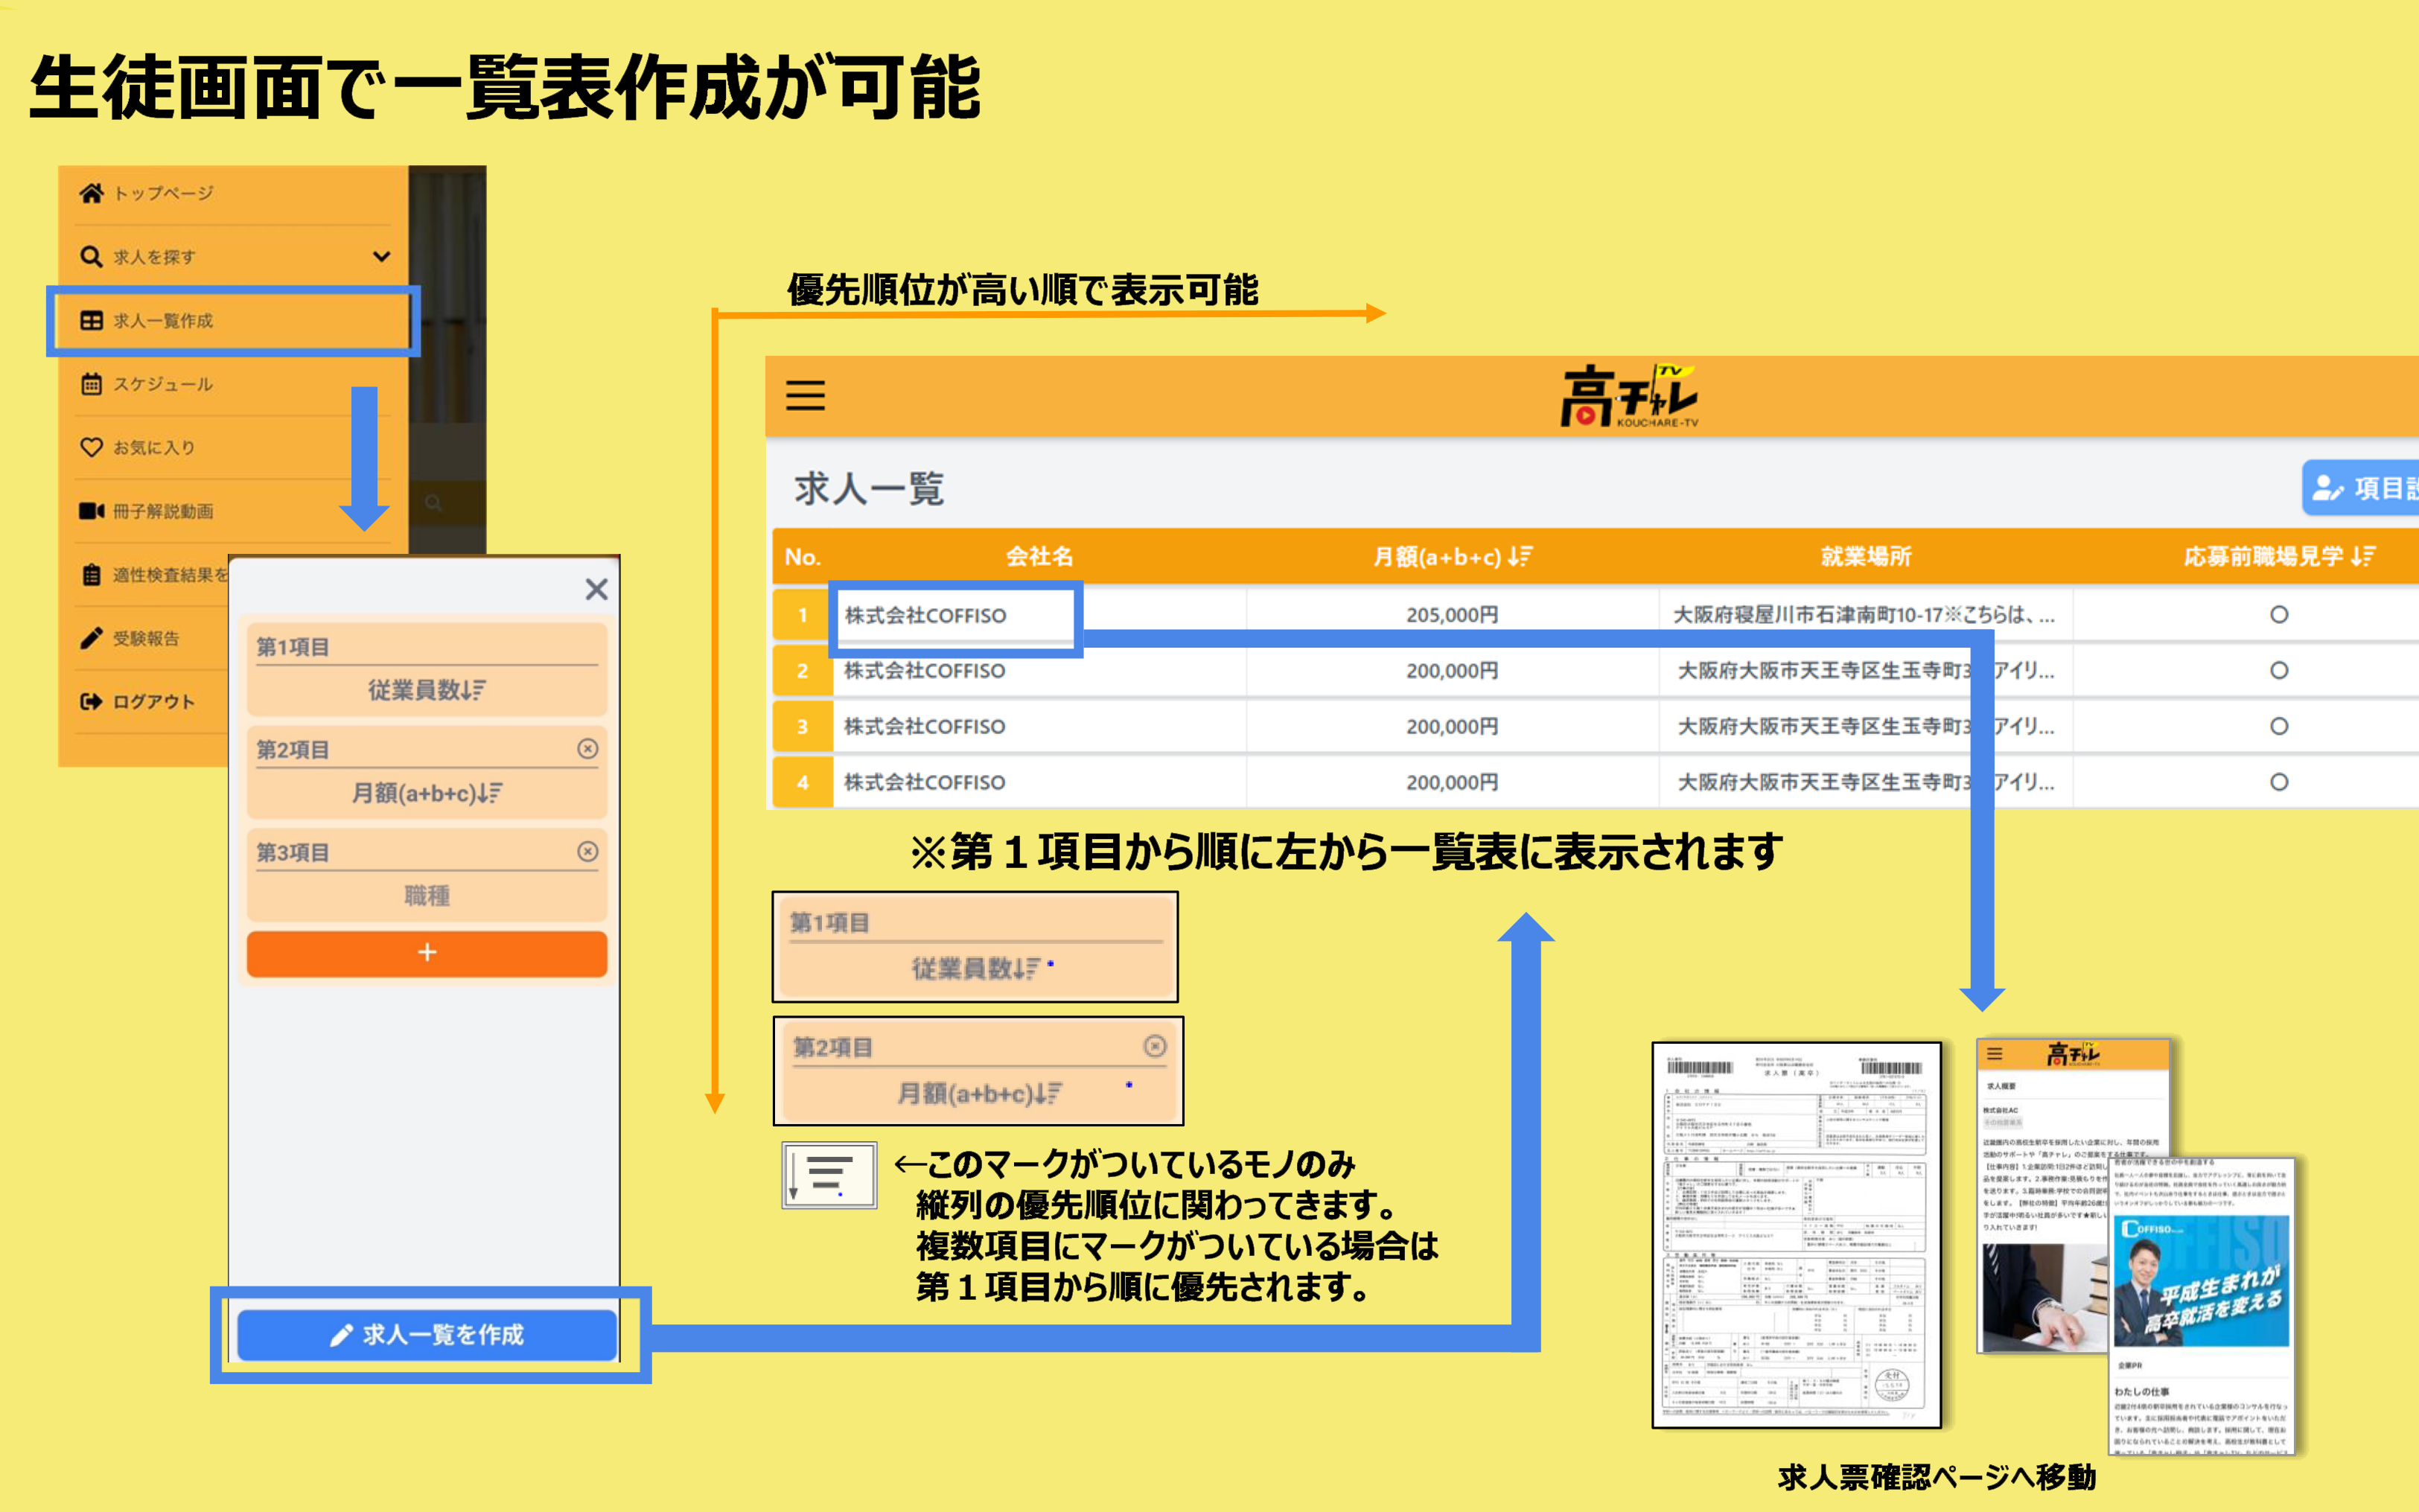Click the pencil icon for 受験報告

pyautogui.click(x=91, y=638)
